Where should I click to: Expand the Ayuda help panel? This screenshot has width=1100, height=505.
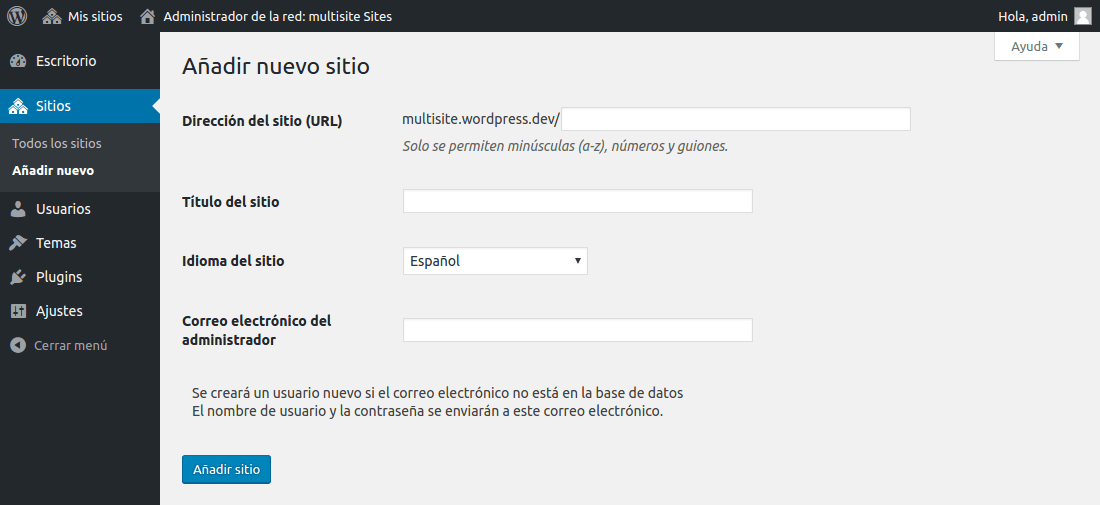tap(1036, 47)
